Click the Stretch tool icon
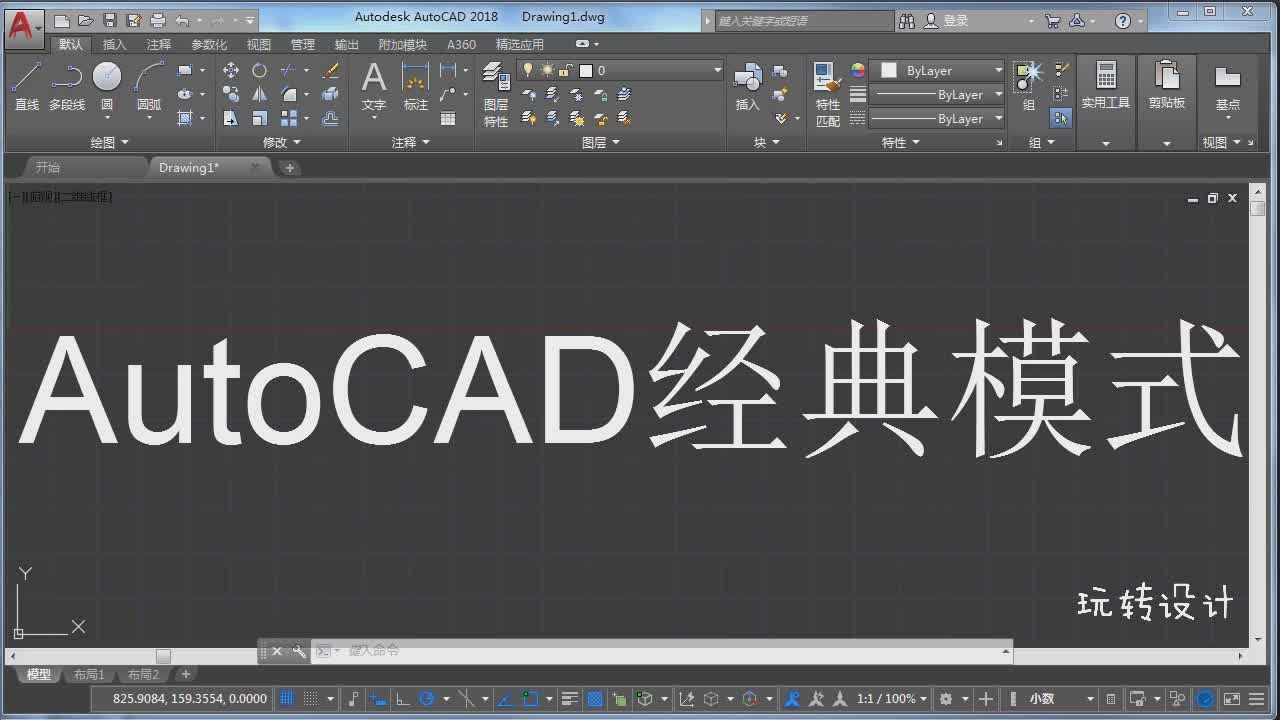 (x=231, y=118)
